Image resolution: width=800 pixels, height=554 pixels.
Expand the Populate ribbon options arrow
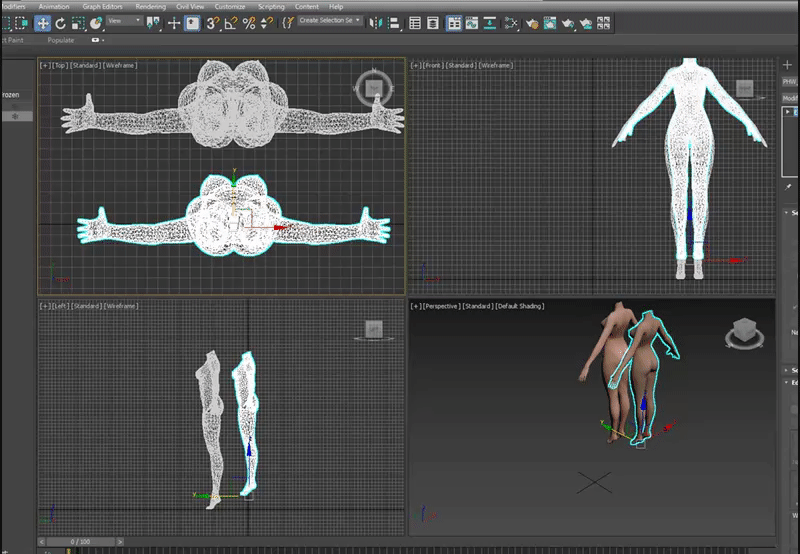pyautogui.click(x=96, y=40)
